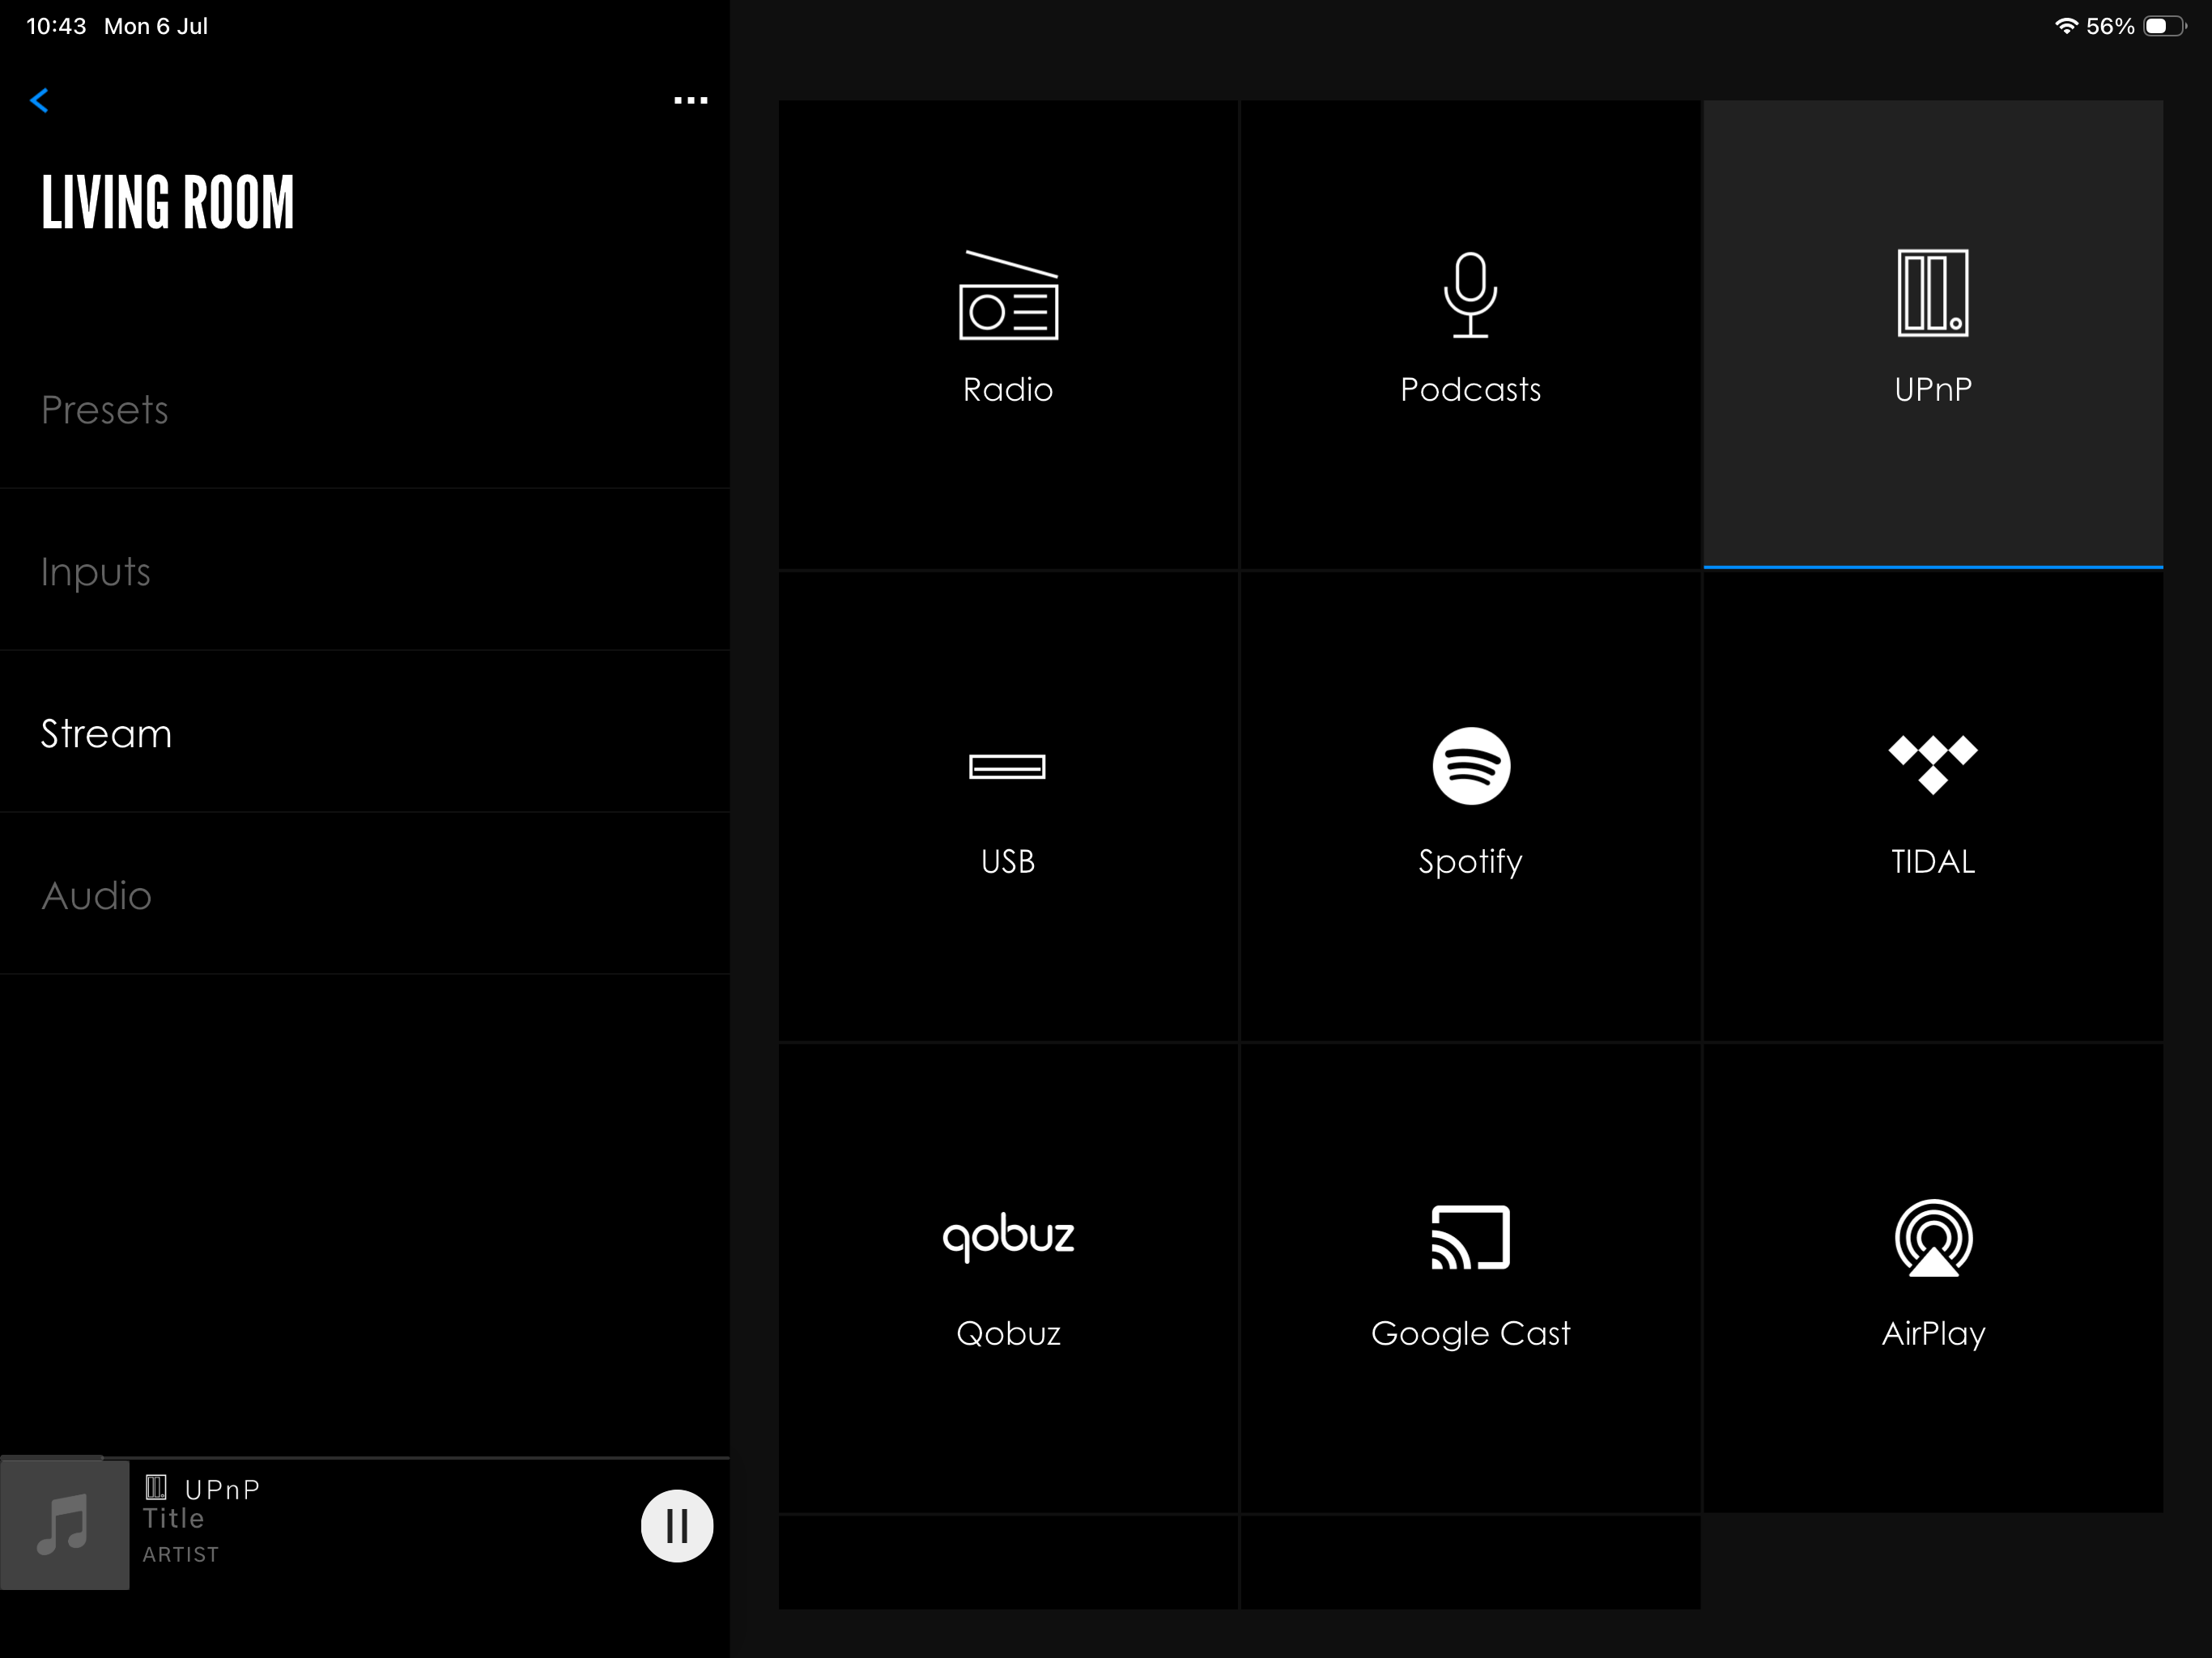
Task: Tap the now-playing 'Title' text
Action: pos(173,1518)
